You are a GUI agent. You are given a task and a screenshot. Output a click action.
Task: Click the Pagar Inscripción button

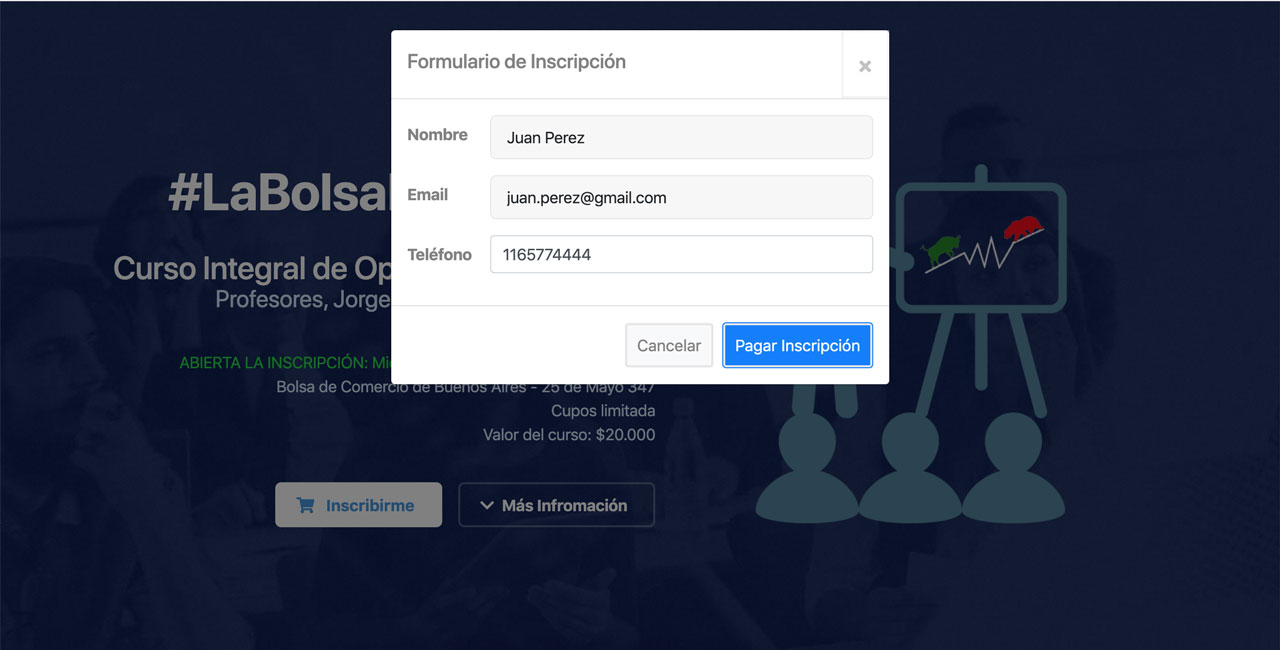(x=797, y=345)
